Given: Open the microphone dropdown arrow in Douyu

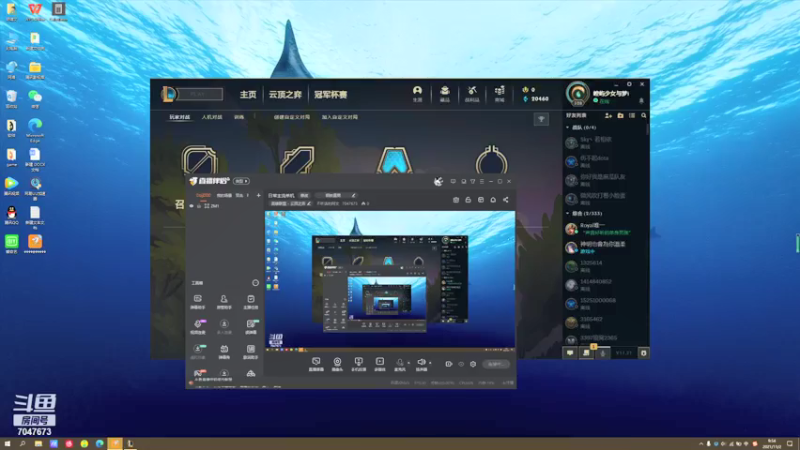Looking at the screenshot, I should [x=408, y=363].
